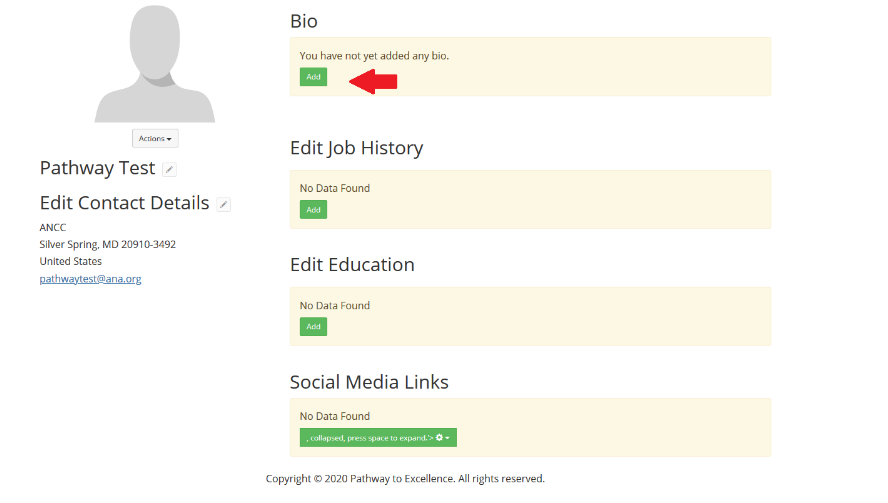Expand the green Social Media Links dropdown
888x503 pixels.
point(378,438)
